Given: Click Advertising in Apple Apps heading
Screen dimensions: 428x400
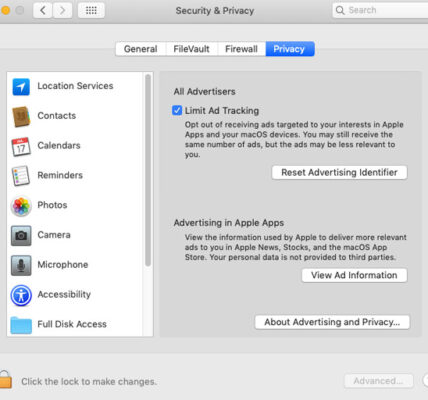Looking at the screenshot, I should point(229,223).
